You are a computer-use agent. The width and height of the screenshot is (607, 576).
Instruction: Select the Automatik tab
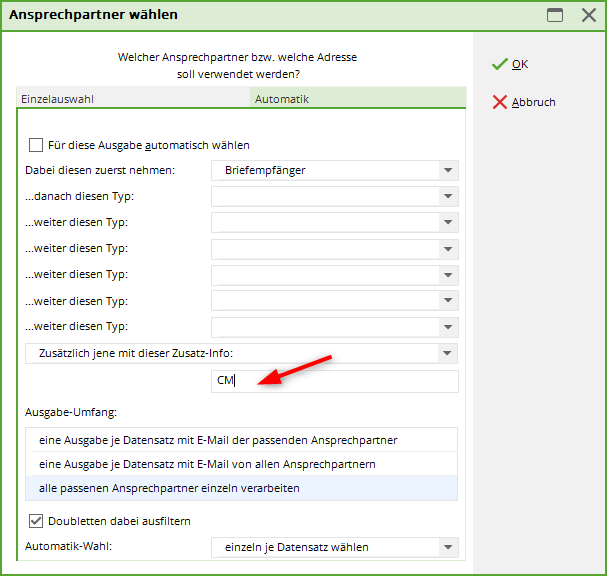pyautogui.click(x=357, y=99)
